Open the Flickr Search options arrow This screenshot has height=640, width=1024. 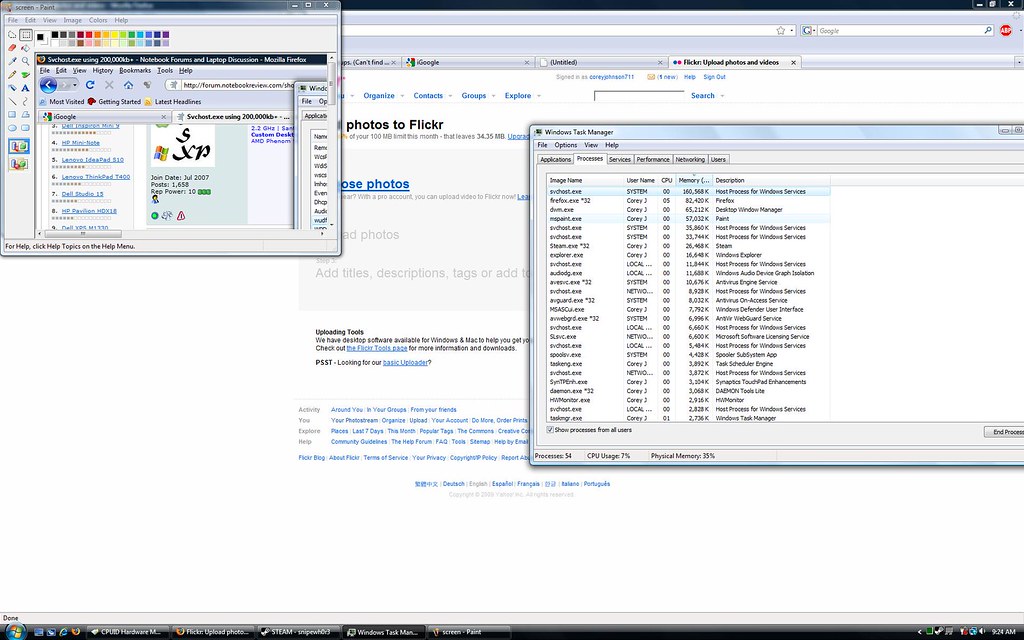coord(722,96)
